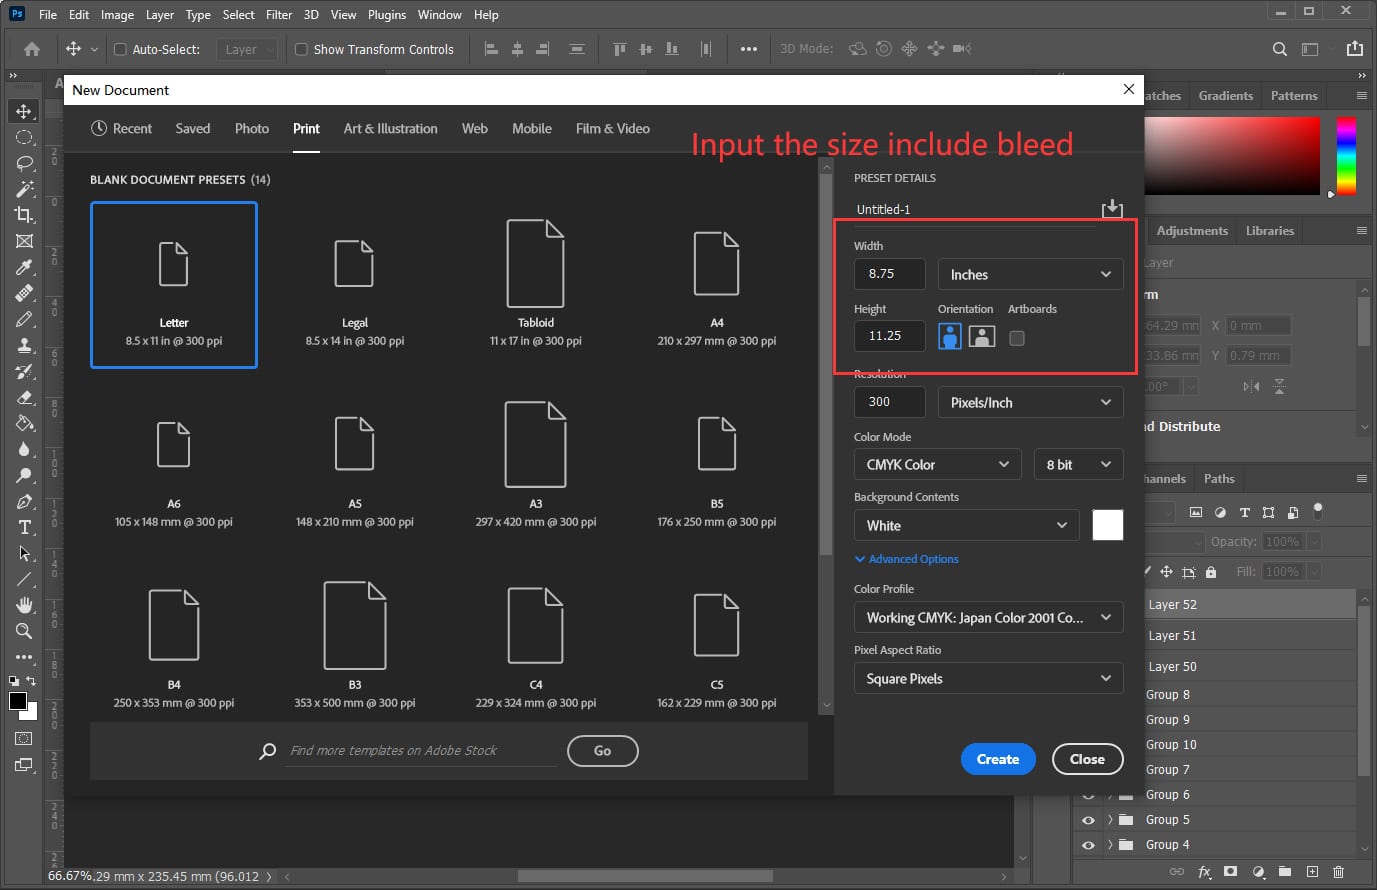Enable Show Transform Controls checkbox

pos(301,49)
